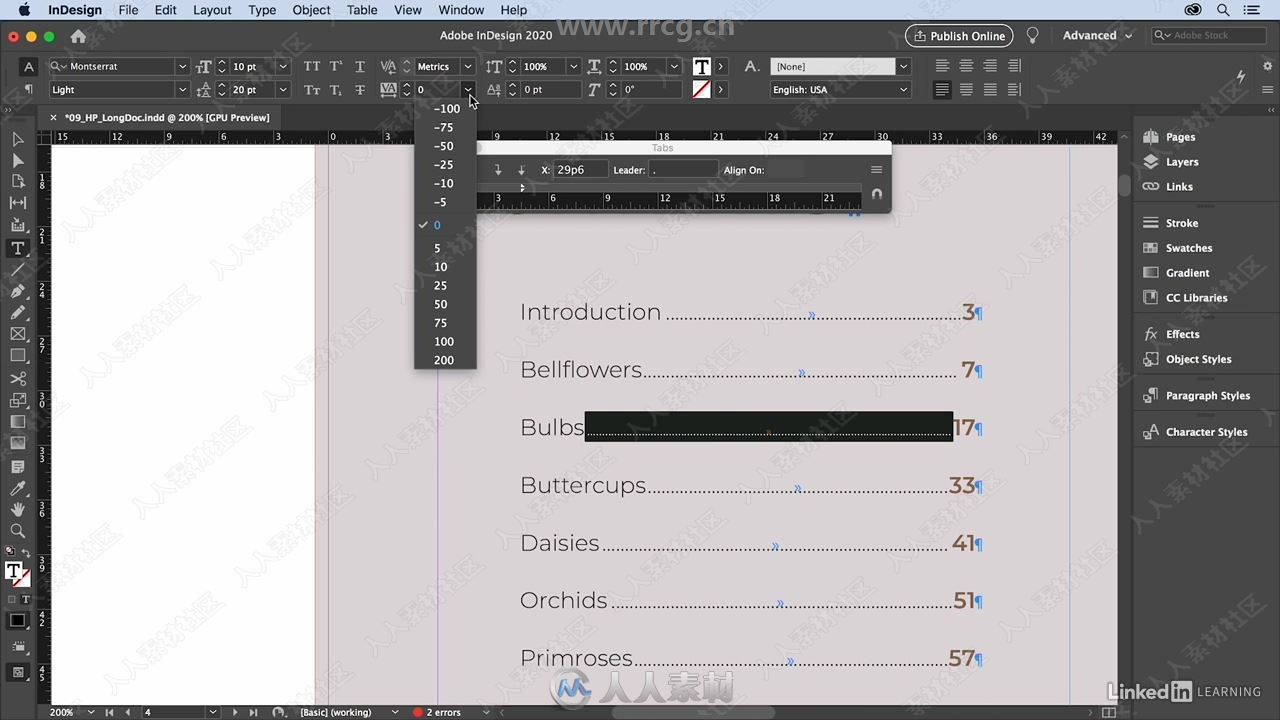Choose 200 from tracking list
The height and width of the screenshot is (720, 1280).
click(x=445, y=360)
